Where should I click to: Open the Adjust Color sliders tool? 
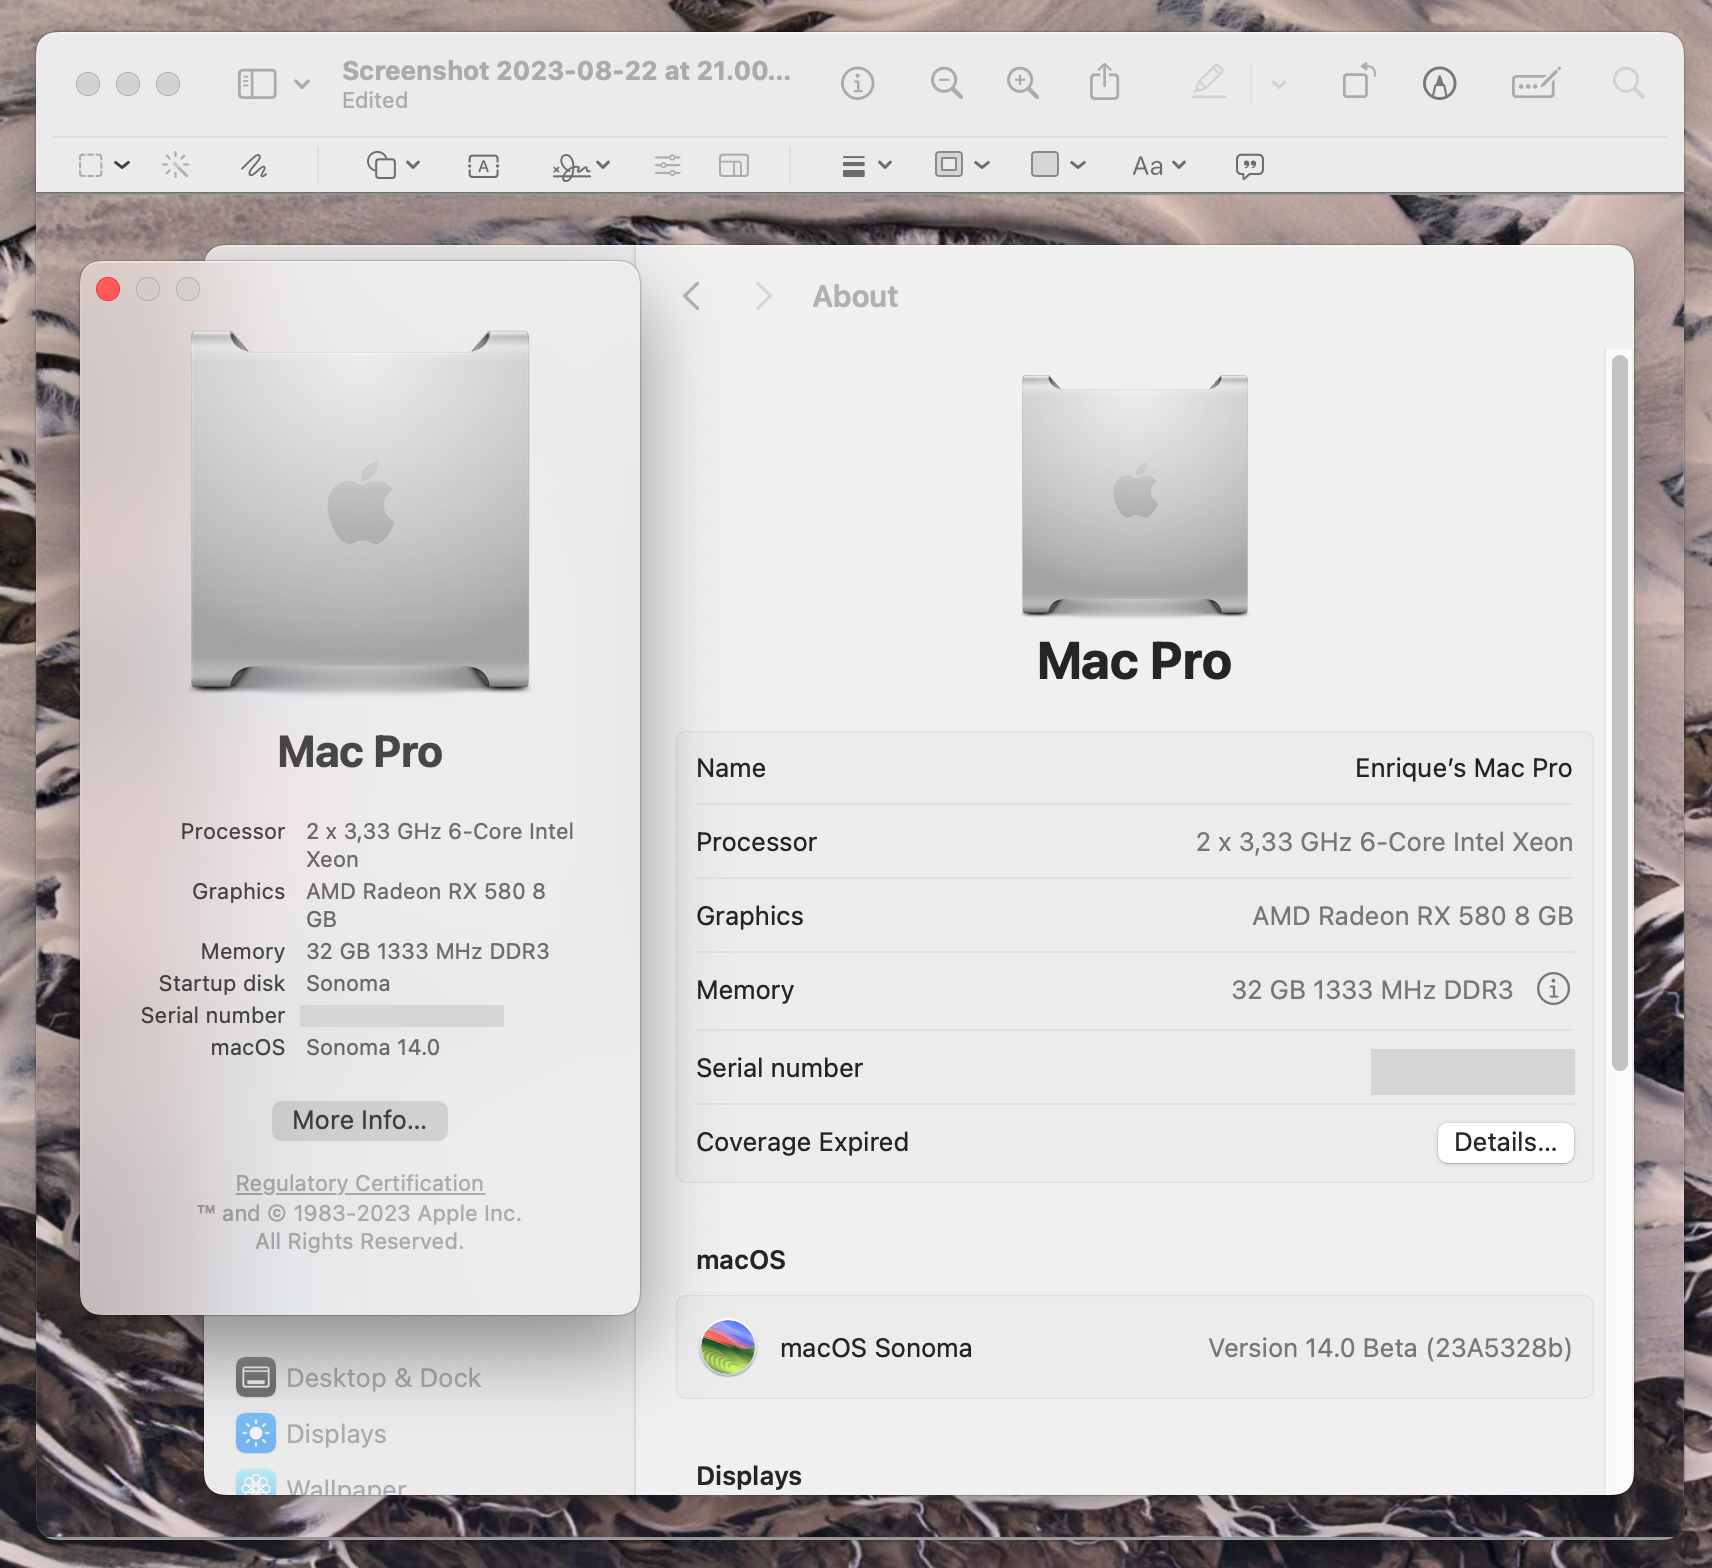tap(668, 165)
